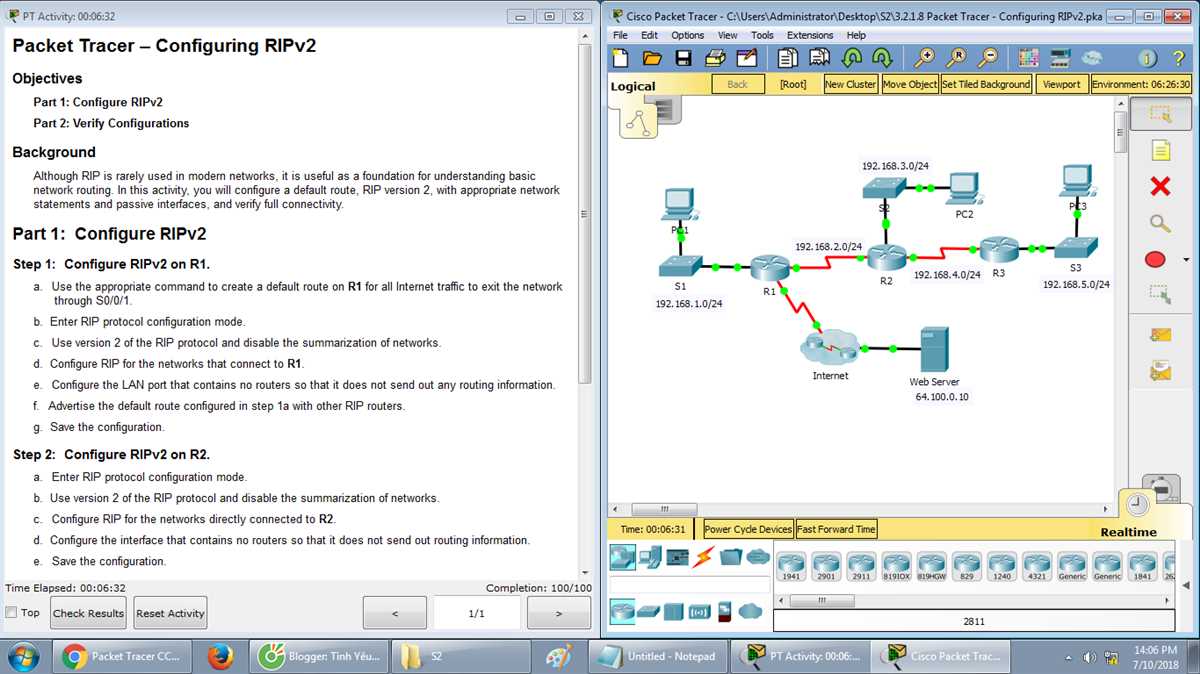Open the Tools menu
Image resolution: width=1200 pixels, height=674 pixels.
coord(762,35)
